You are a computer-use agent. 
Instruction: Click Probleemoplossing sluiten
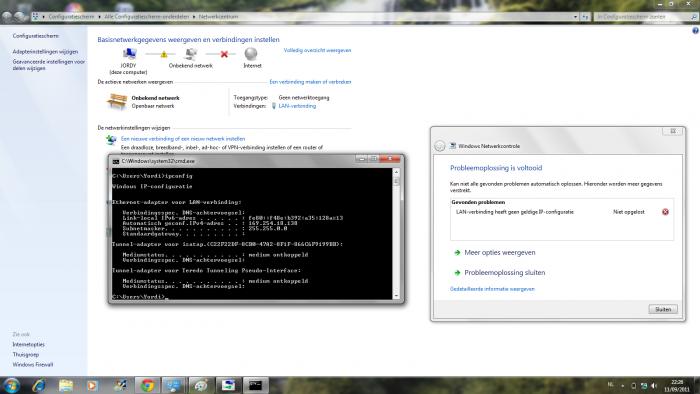(x=504, y=273)
